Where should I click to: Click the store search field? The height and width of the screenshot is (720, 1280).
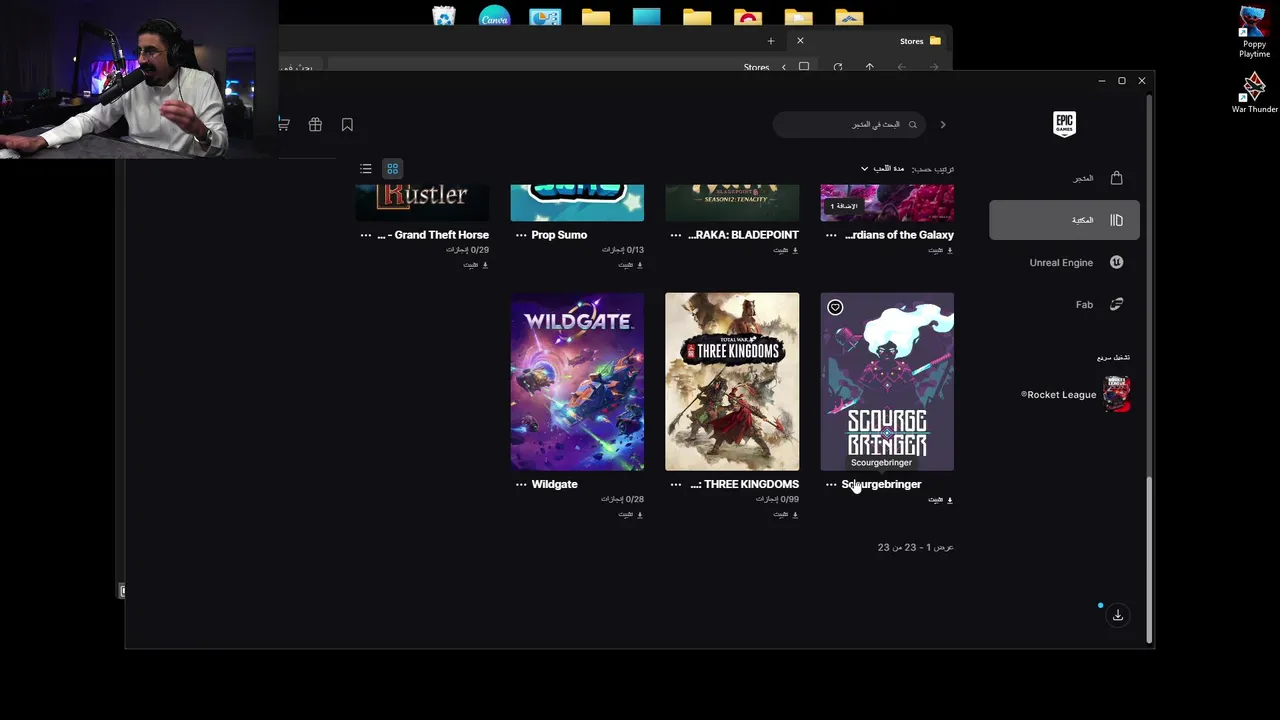click(x=849, y=125)
